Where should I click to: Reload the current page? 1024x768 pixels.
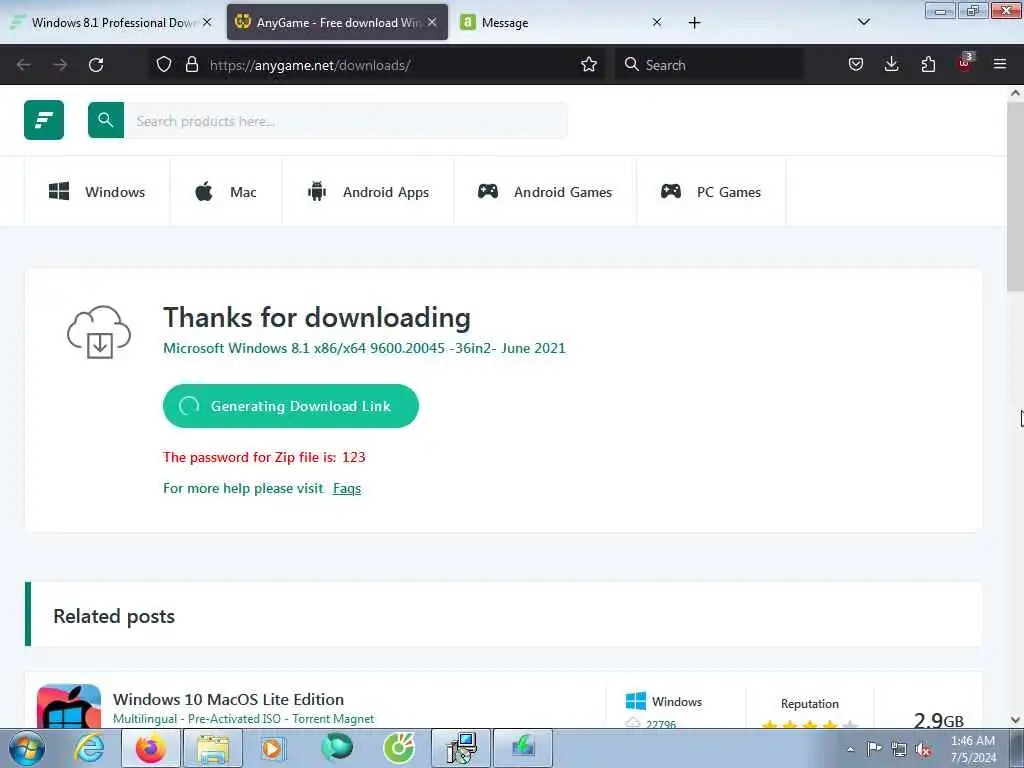click(x=96, y=65)
